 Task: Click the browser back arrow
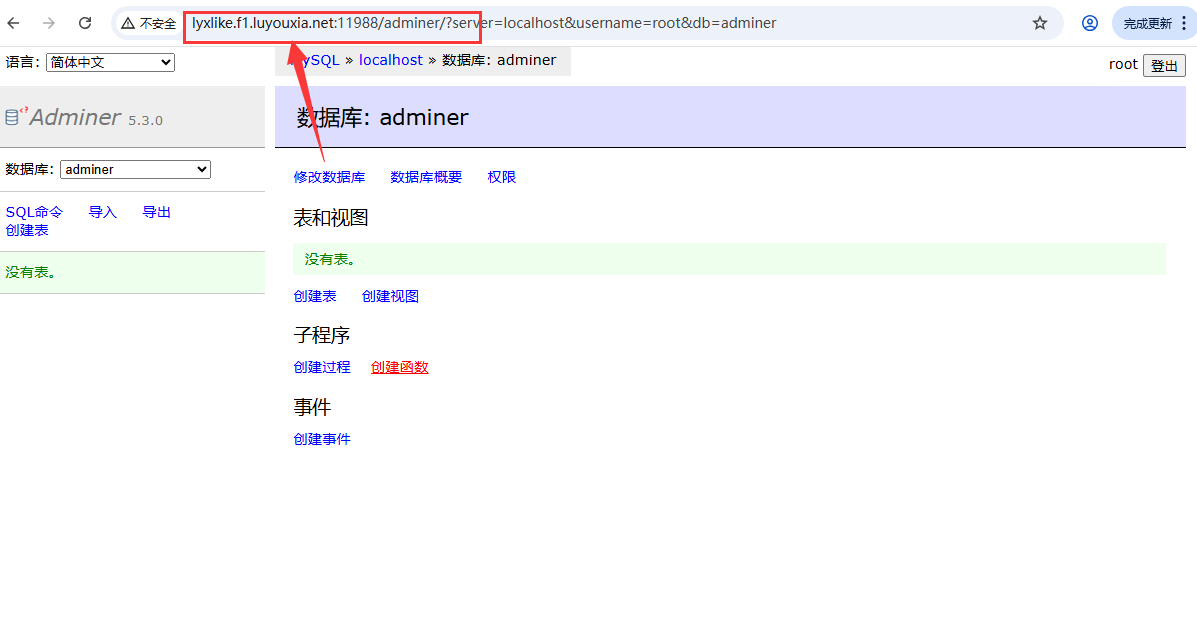[15, 22]
